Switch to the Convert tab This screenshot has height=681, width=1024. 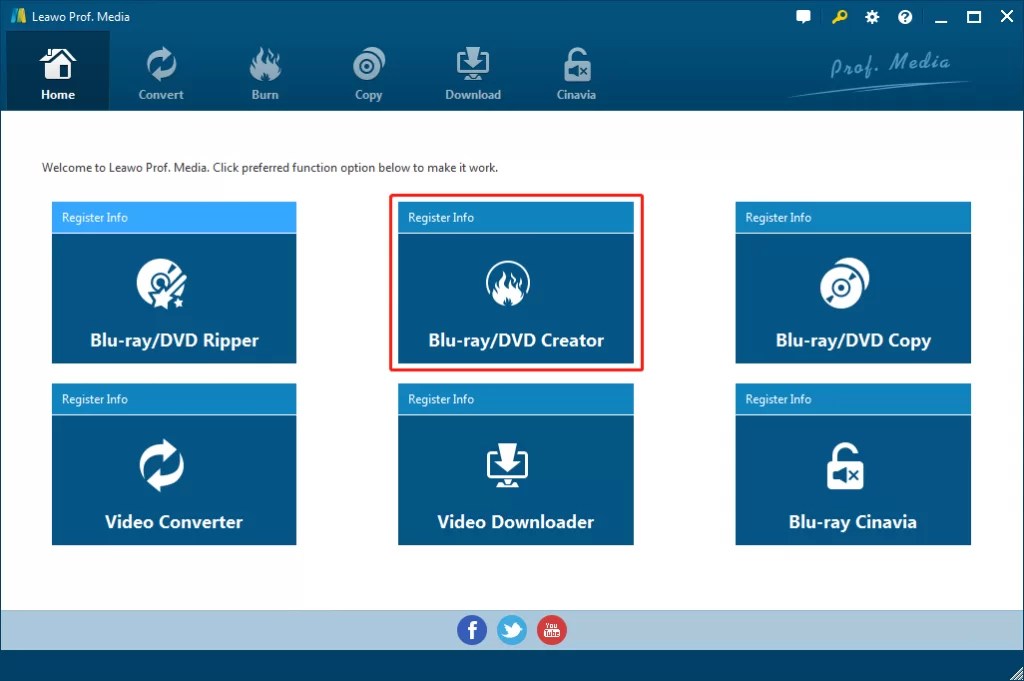click(160, 70)
